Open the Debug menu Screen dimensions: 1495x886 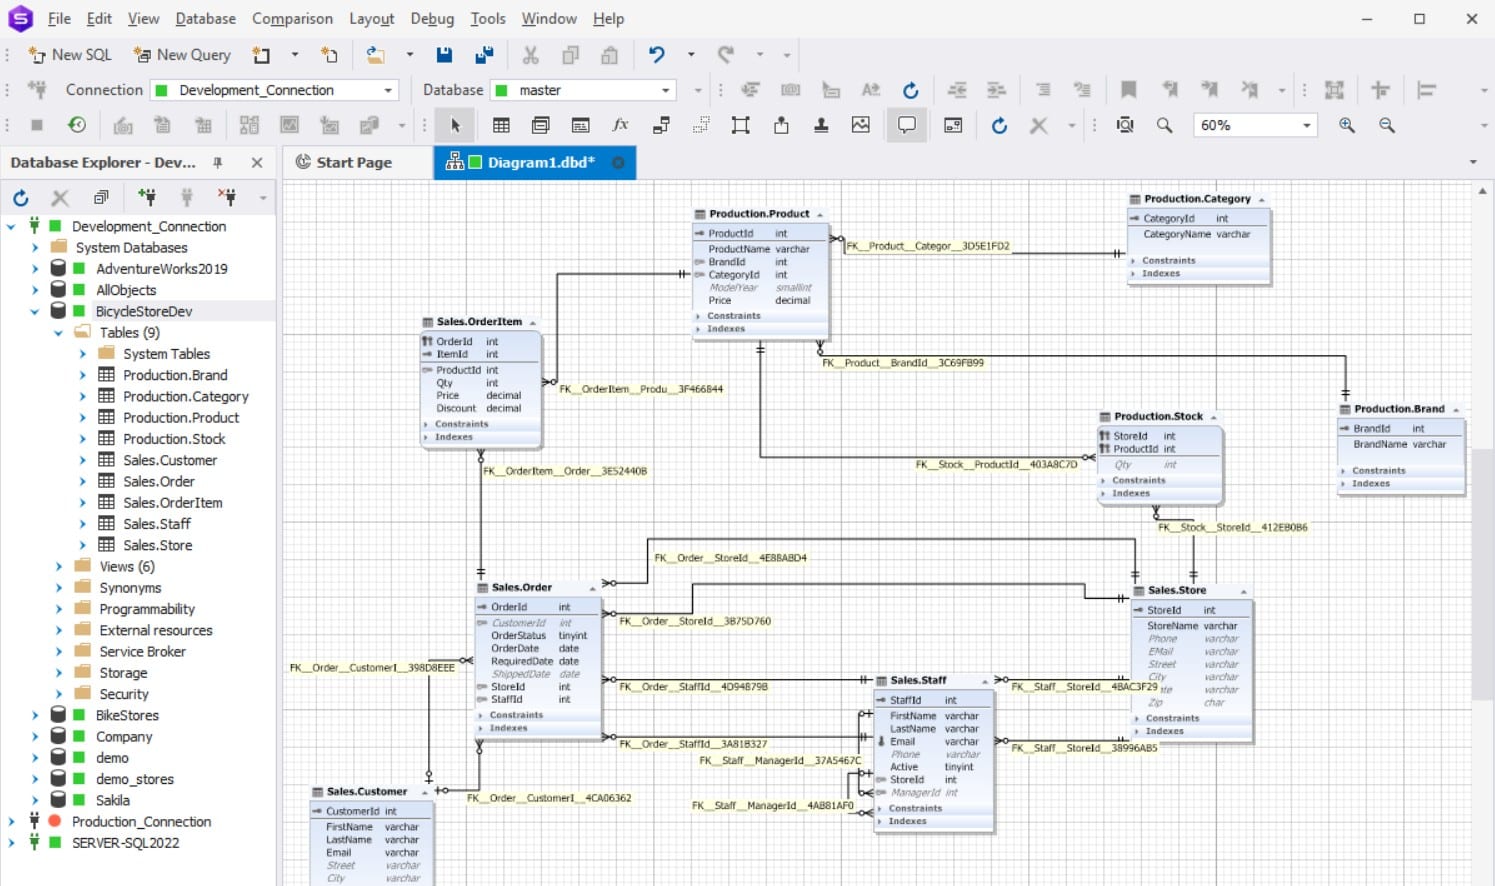pos(432,18)
